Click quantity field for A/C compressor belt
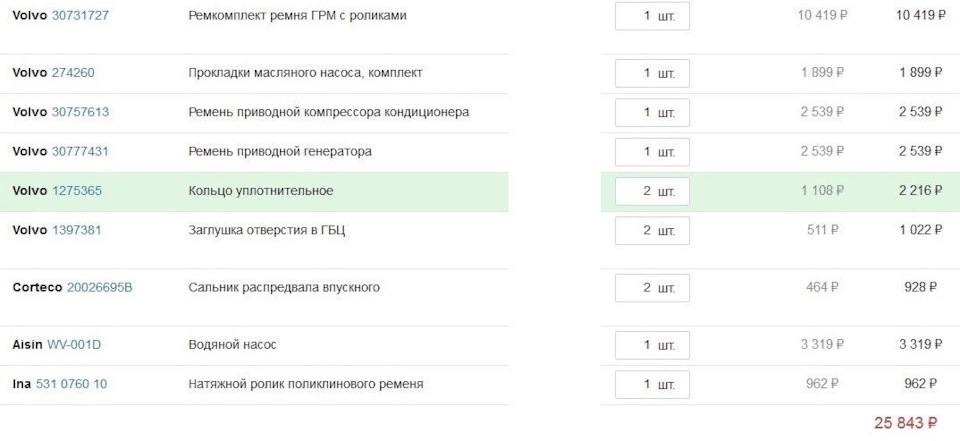Viewport: 960px width, 441px height. (x=652, y=112)
